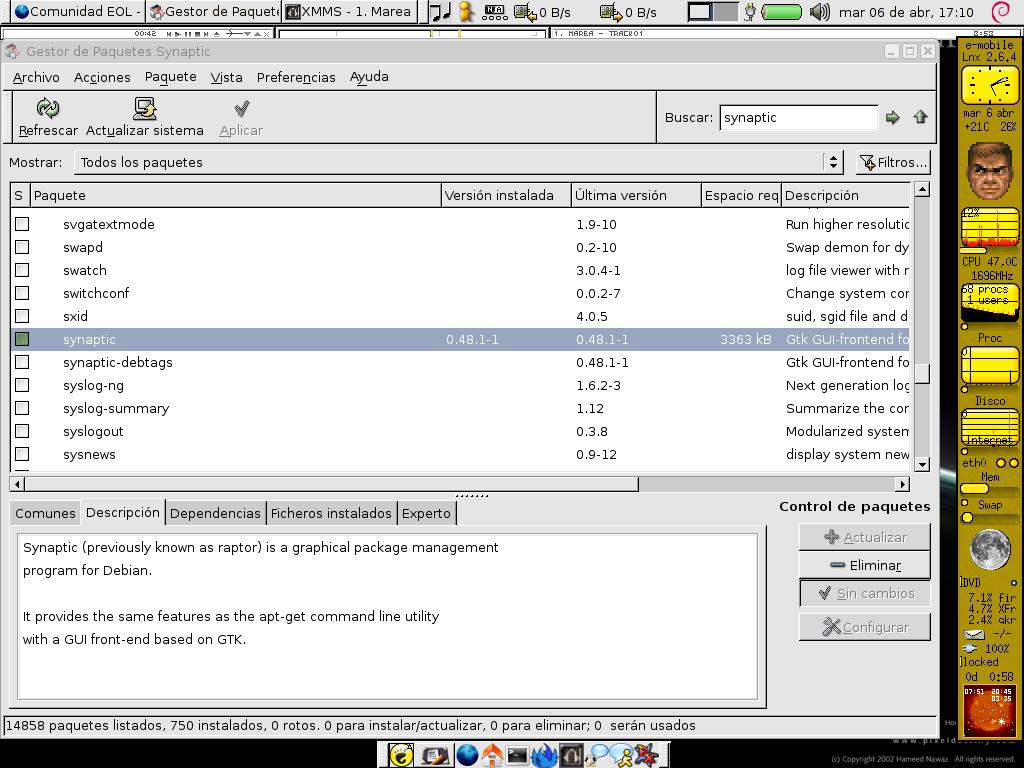Click the moon phase applet in sidebar

tap(990, 549)
